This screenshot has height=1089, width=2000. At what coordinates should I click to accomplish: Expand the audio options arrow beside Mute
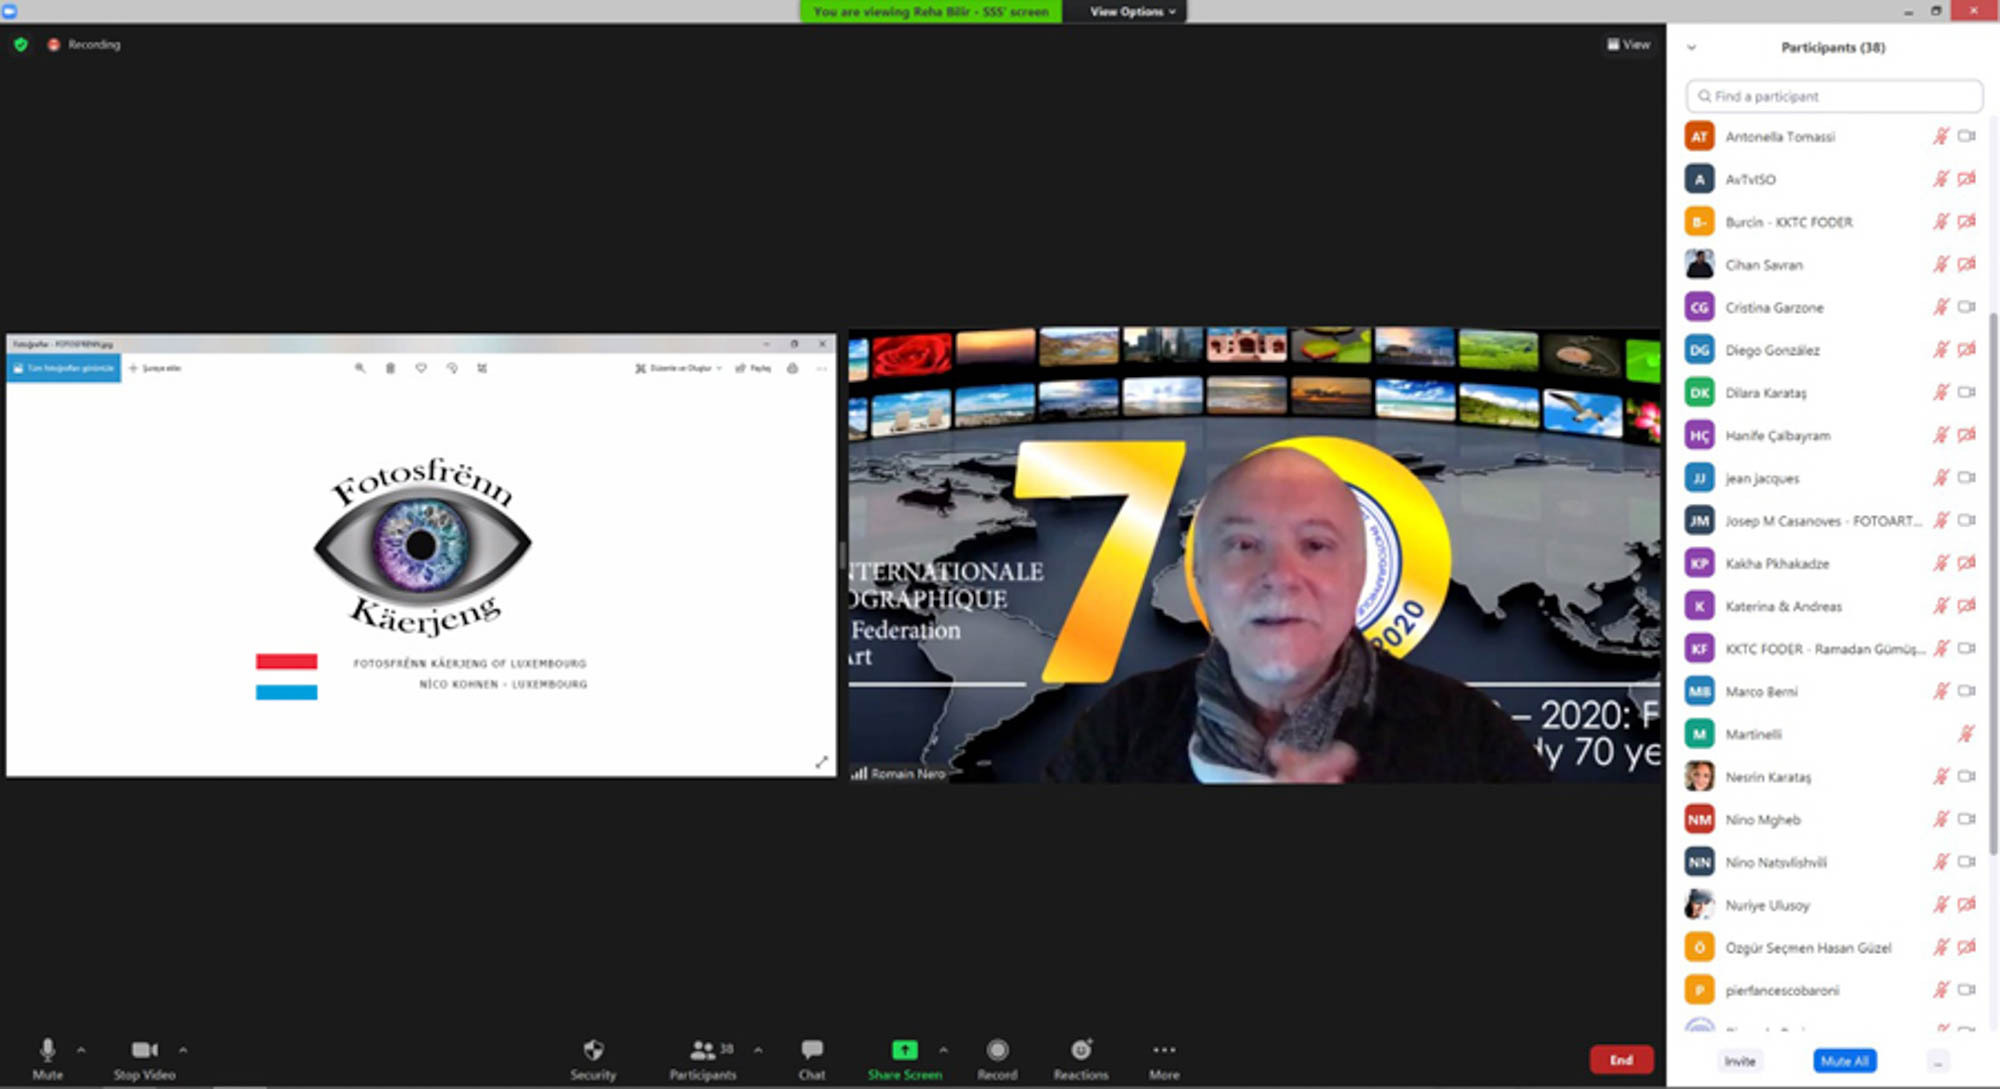pos(81,1050)
